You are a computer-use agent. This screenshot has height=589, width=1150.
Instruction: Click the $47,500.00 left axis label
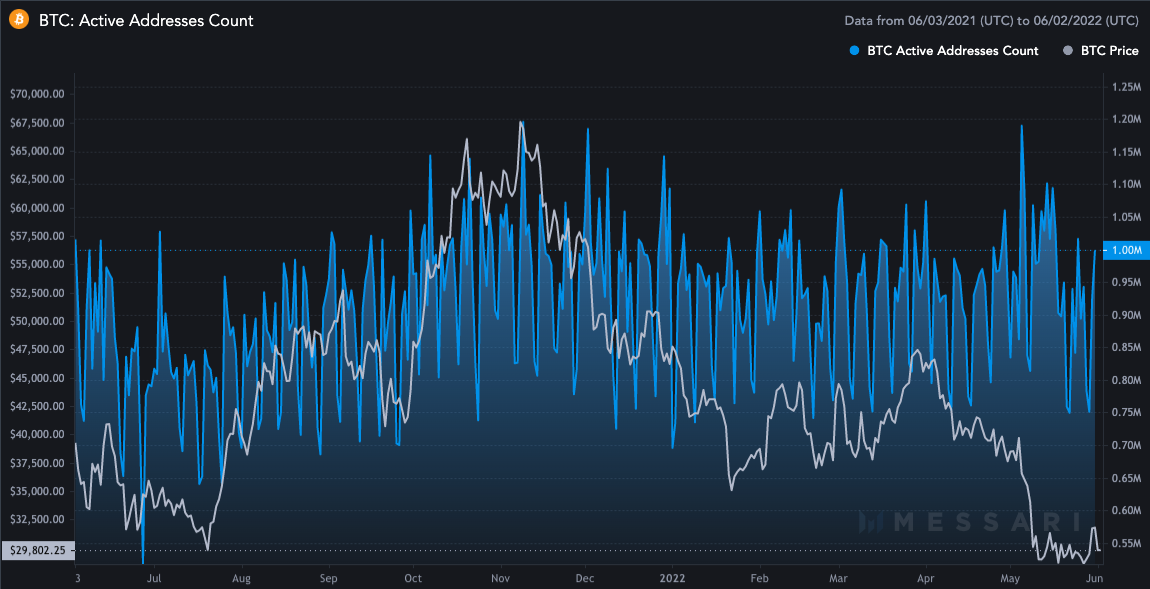37,349
